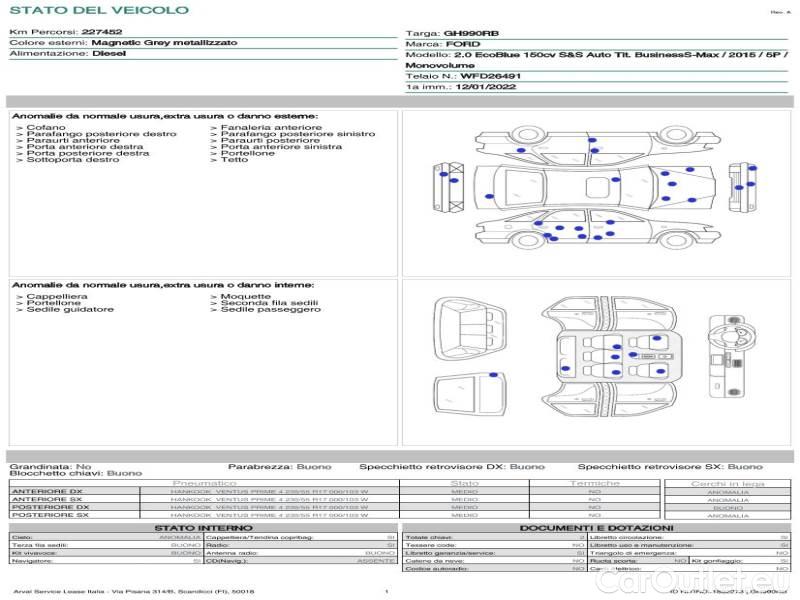This screenshot has height=600, width=800.
Task: Click Specchietto retrovisore DX: Buono
Action: point(452,467)
